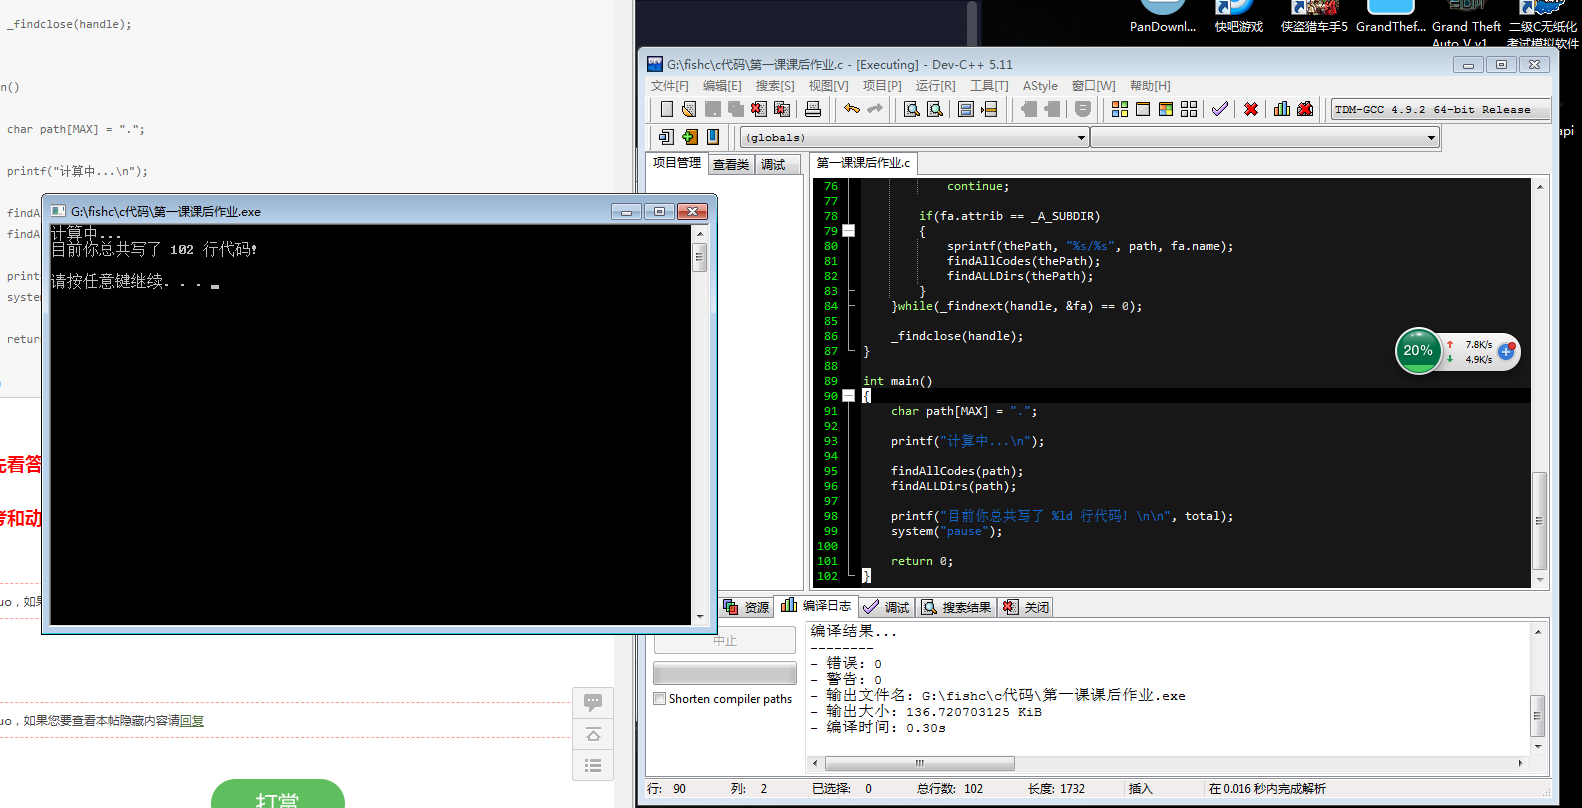Select the 第一课课后作业.c editor tab
Screen dimensions: 1582x808
coord(863,163)
